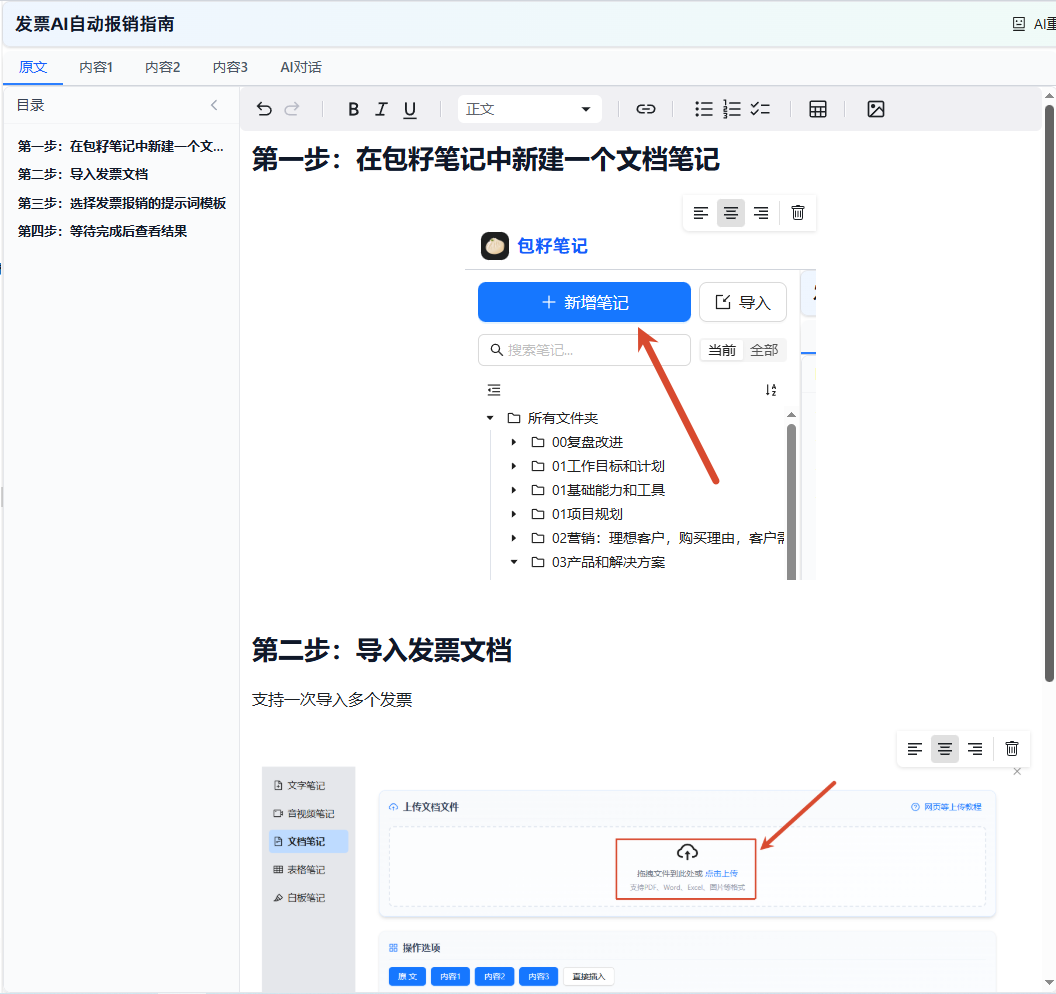This screenshot has height=994, width=1056.
Task: Click the 内容2 blue operation button
Action: click(x=494, y=976)
